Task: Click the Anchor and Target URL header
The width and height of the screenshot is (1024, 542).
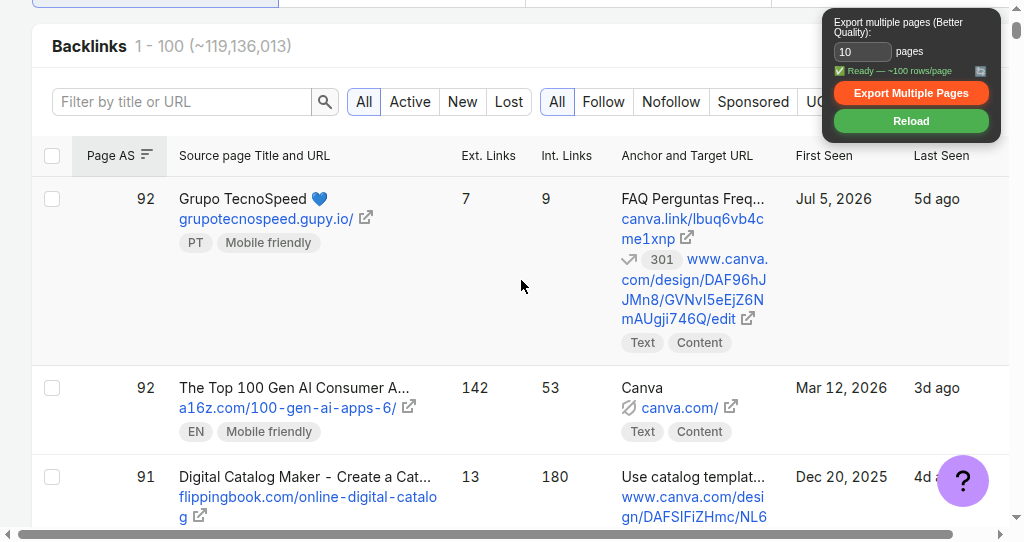Action: 687,156
